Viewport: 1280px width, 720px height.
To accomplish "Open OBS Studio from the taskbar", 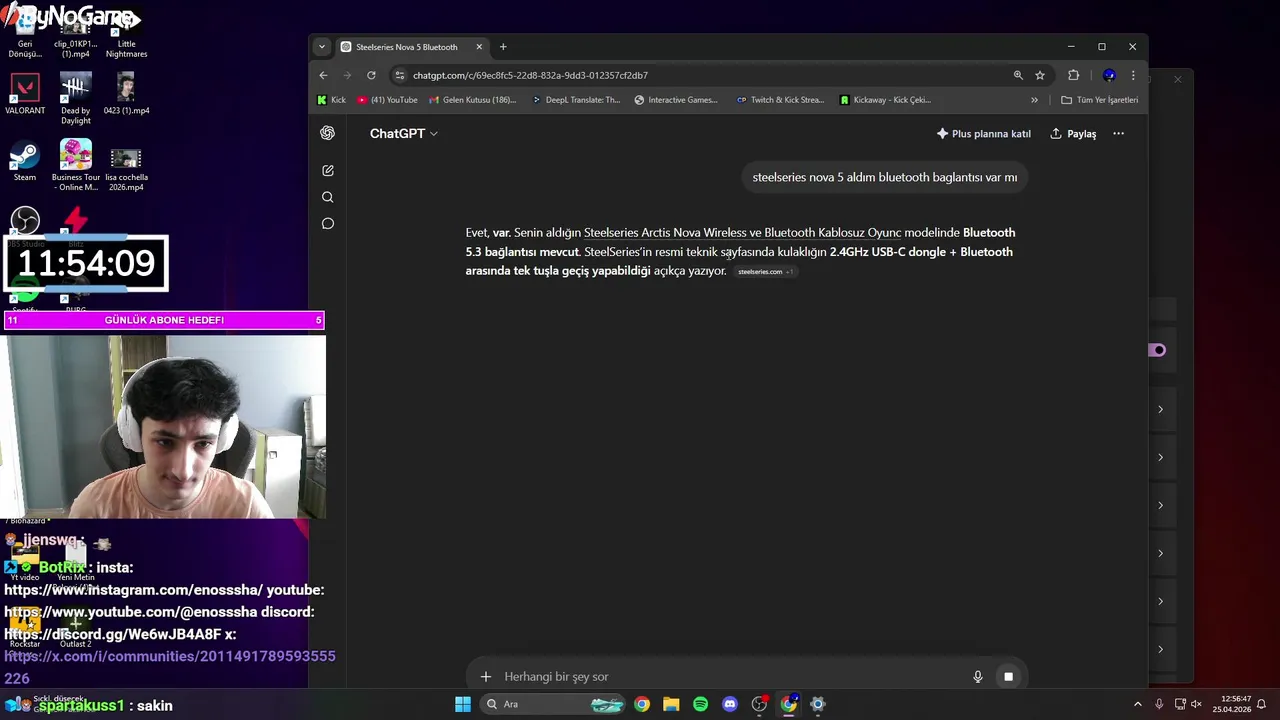I will click(x=759, y=704).
